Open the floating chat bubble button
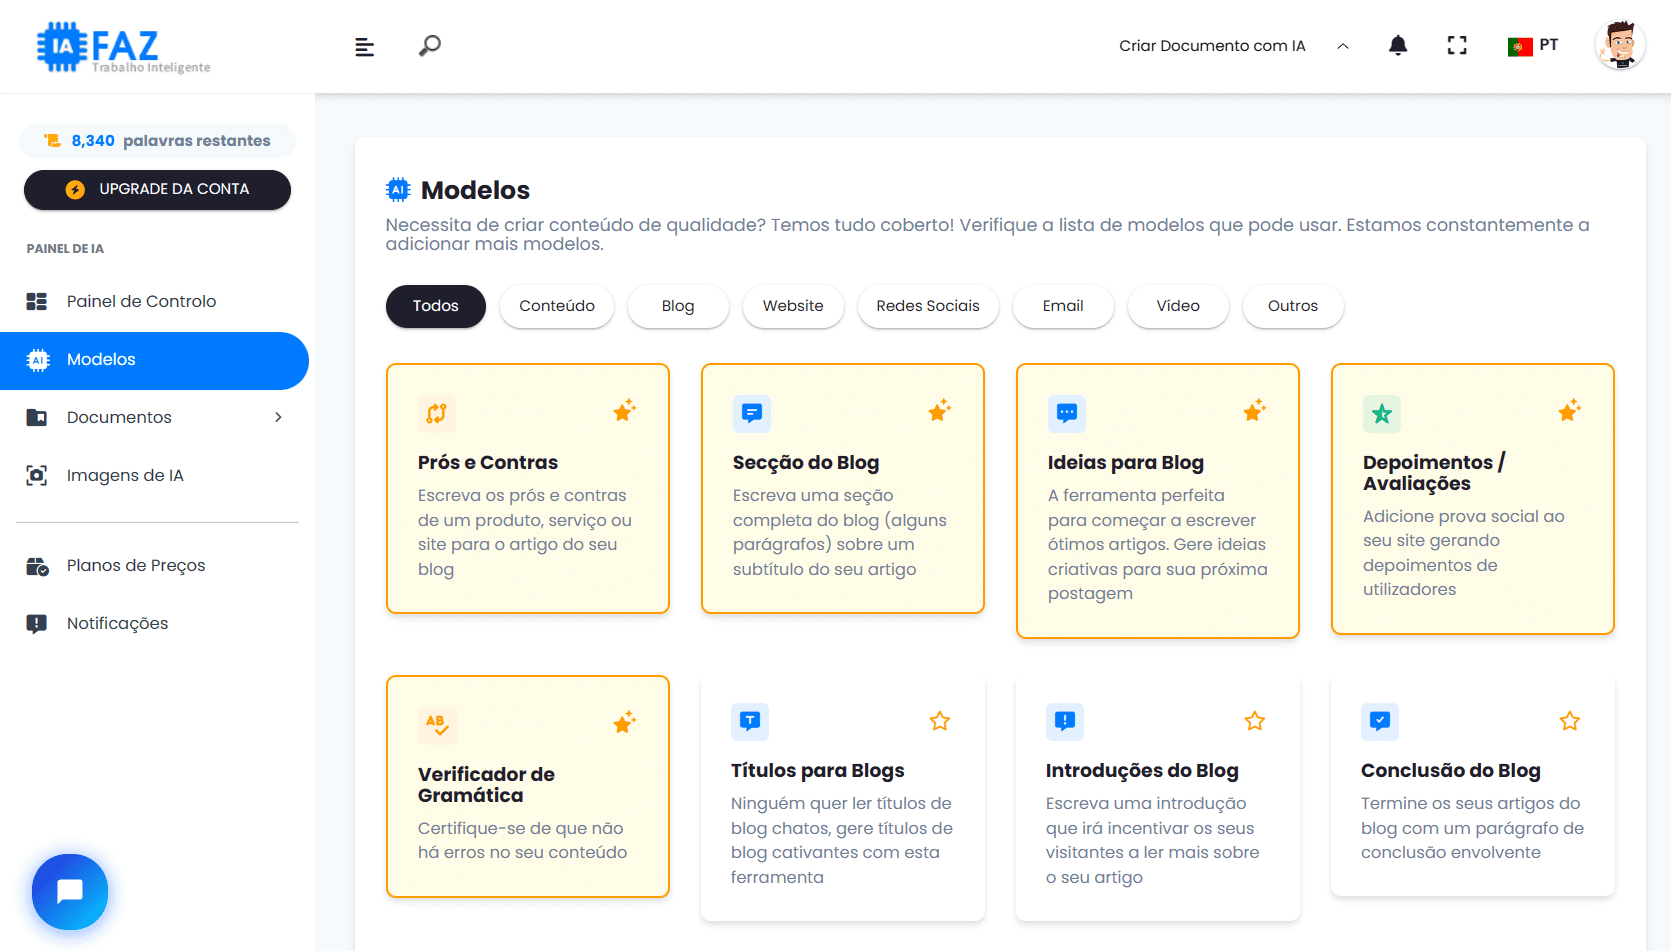This screenshot has height=951, width=1671. point(70,891)
